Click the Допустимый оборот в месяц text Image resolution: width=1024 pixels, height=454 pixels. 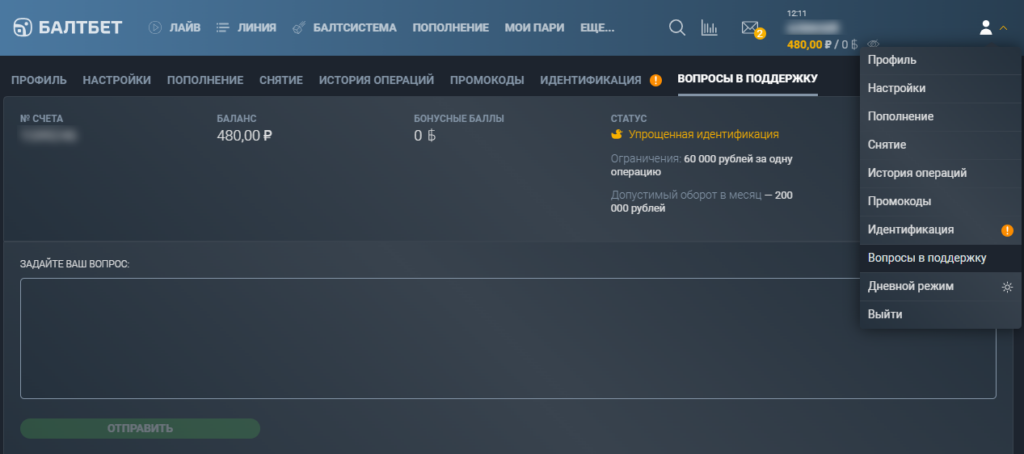(x=686, y=195)
